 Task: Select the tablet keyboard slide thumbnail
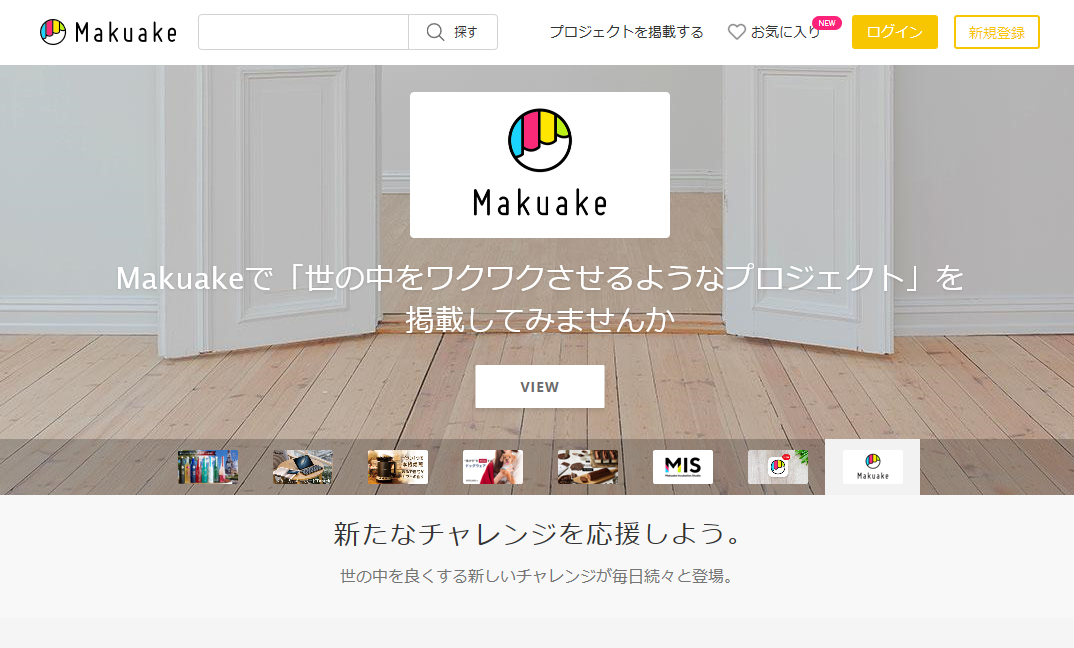(303, 467)
